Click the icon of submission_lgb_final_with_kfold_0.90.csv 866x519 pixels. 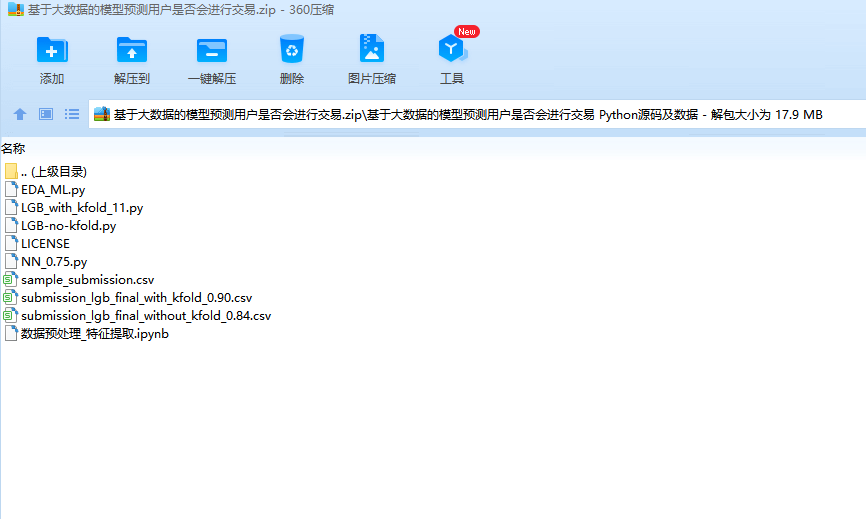pos(10,297)
